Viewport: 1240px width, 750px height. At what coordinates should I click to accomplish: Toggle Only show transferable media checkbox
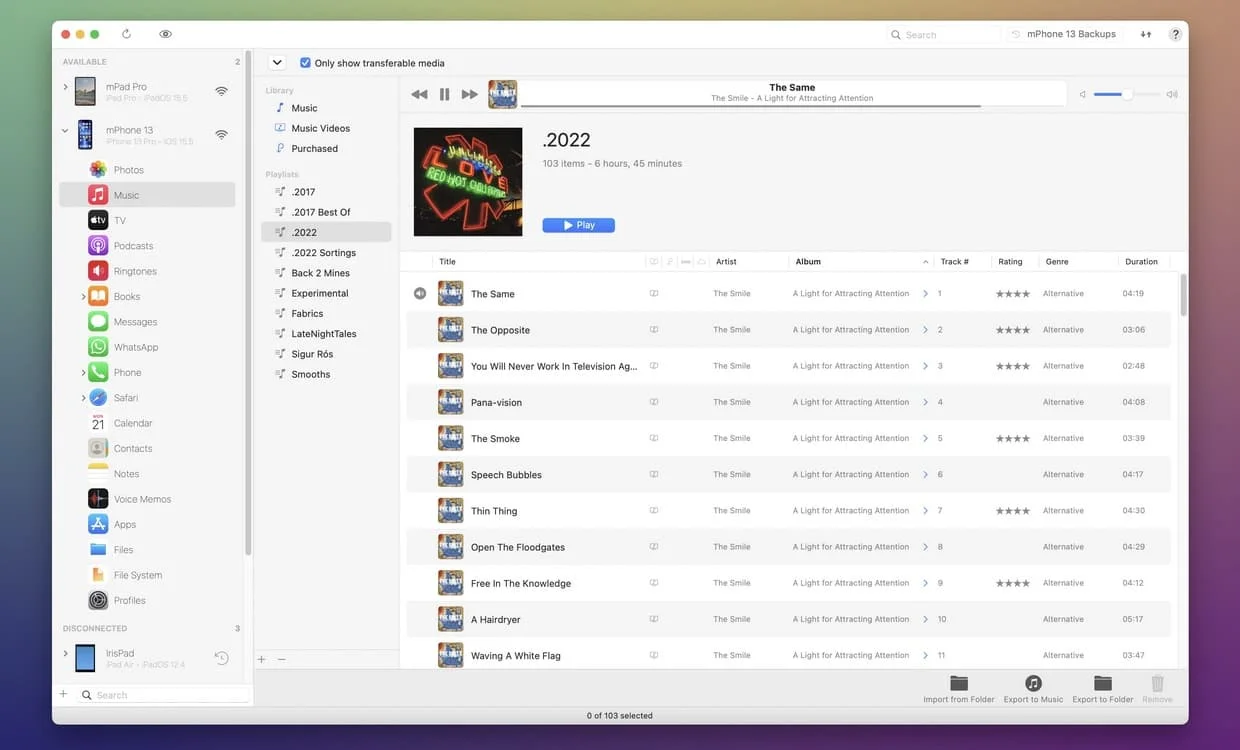click(x=305, y=62)
